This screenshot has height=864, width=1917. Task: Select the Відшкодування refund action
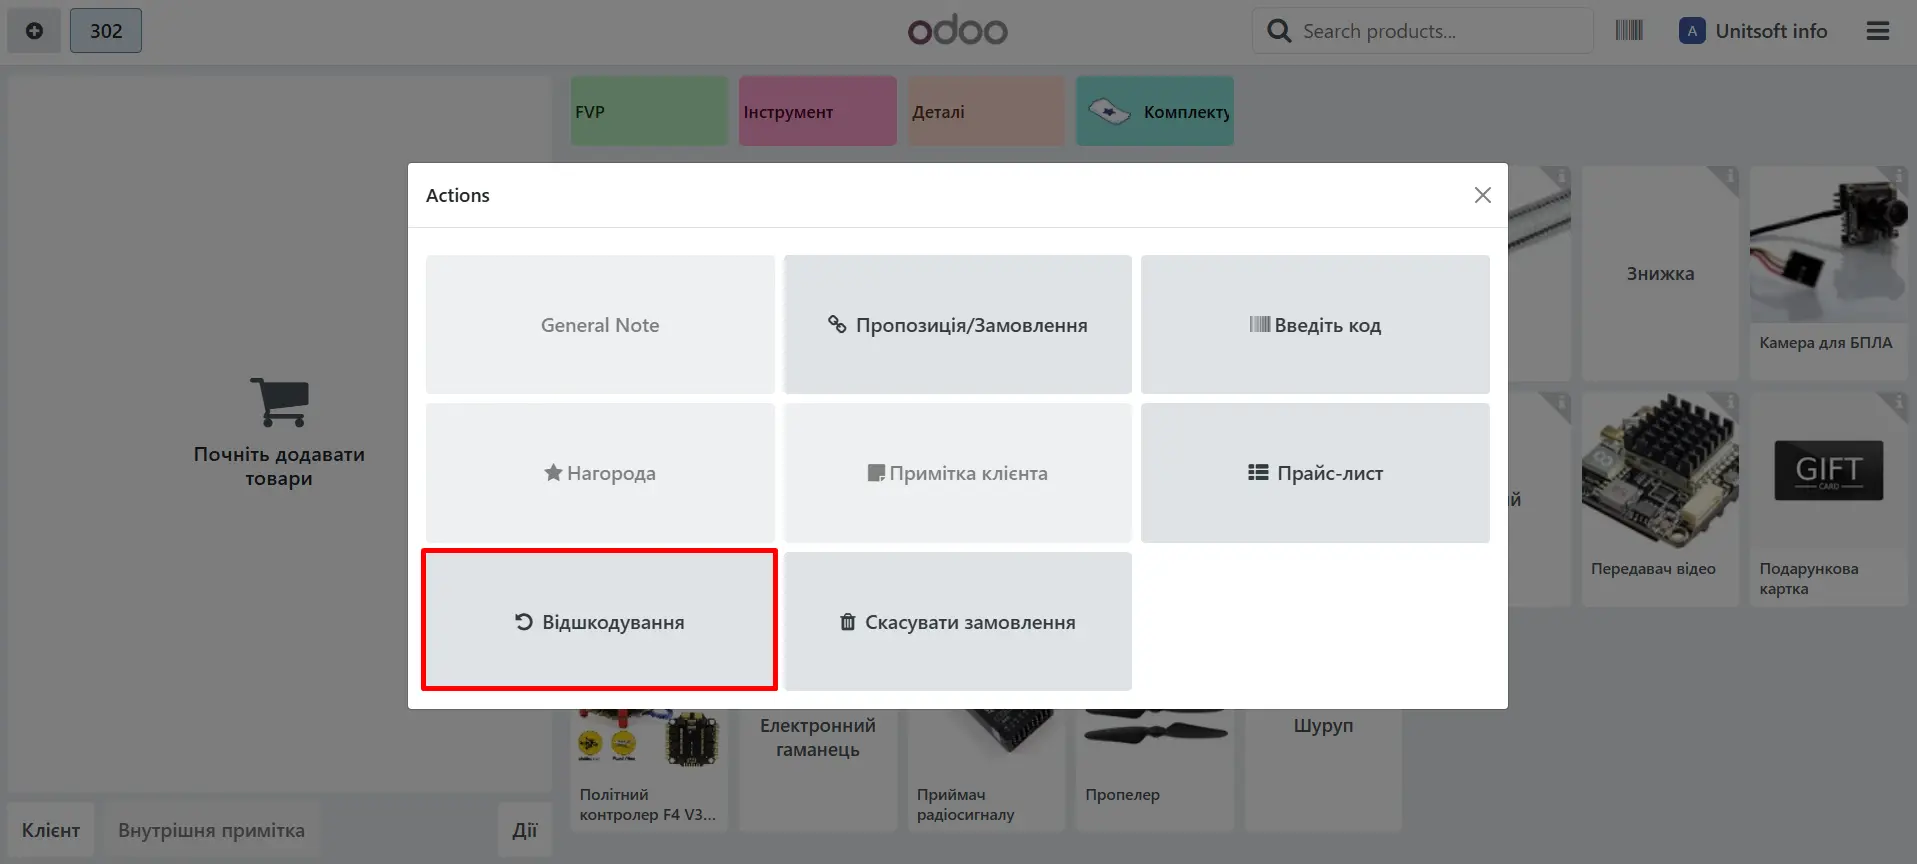pyautogui.click(x=599, y=621)
